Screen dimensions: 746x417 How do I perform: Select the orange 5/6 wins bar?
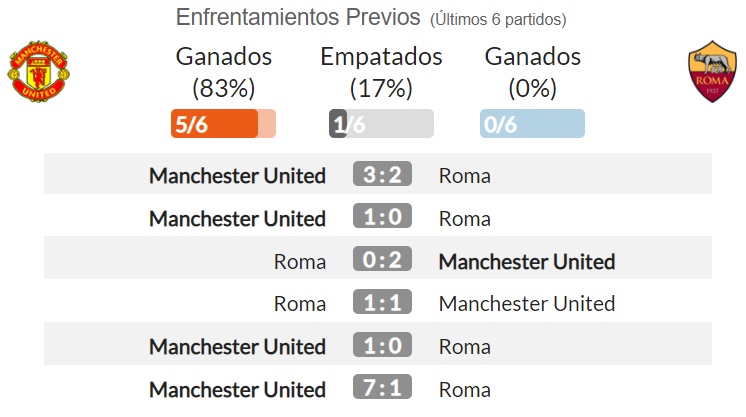[223, 124]
